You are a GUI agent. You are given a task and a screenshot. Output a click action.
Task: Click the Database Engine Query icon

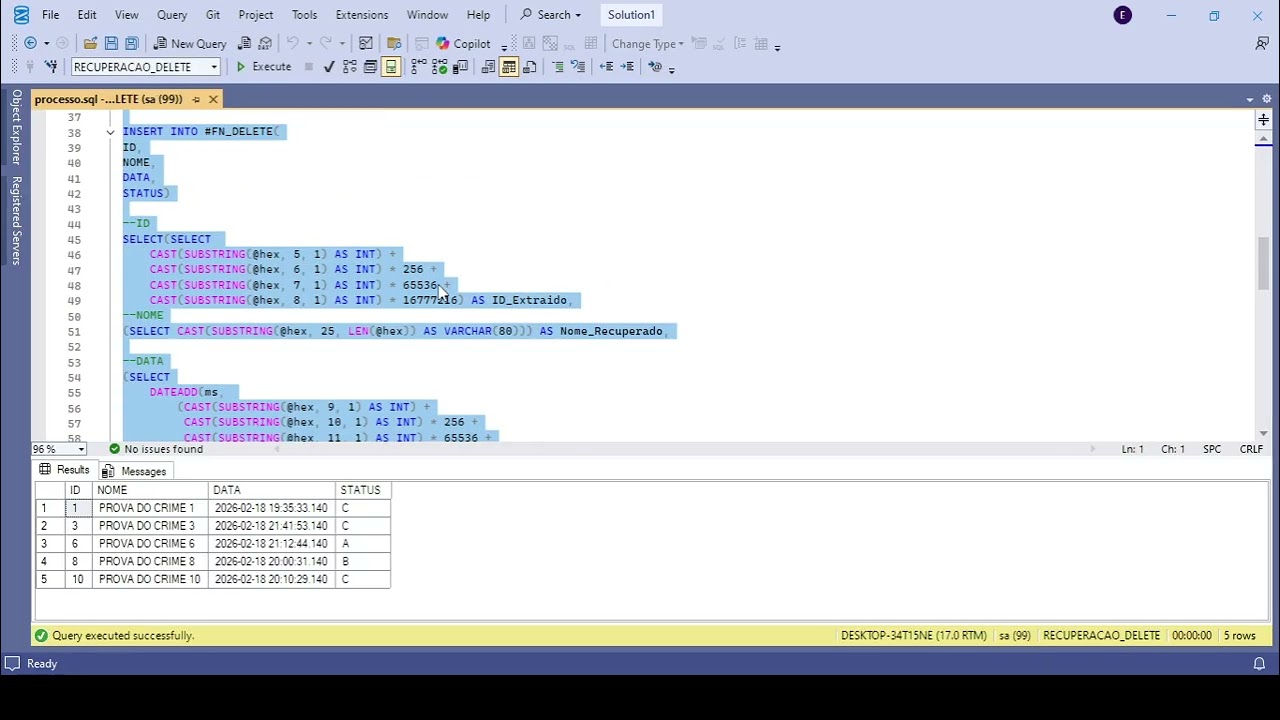(245, 43)
